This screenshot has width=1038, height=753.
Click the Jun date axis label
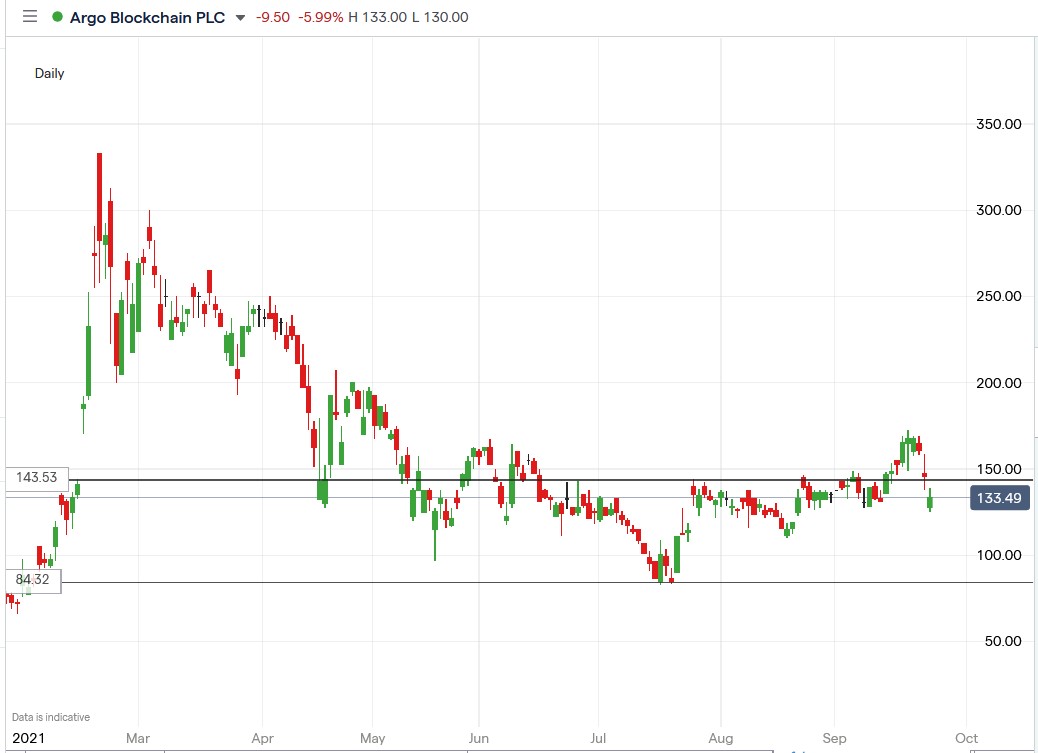pos(479,738)
